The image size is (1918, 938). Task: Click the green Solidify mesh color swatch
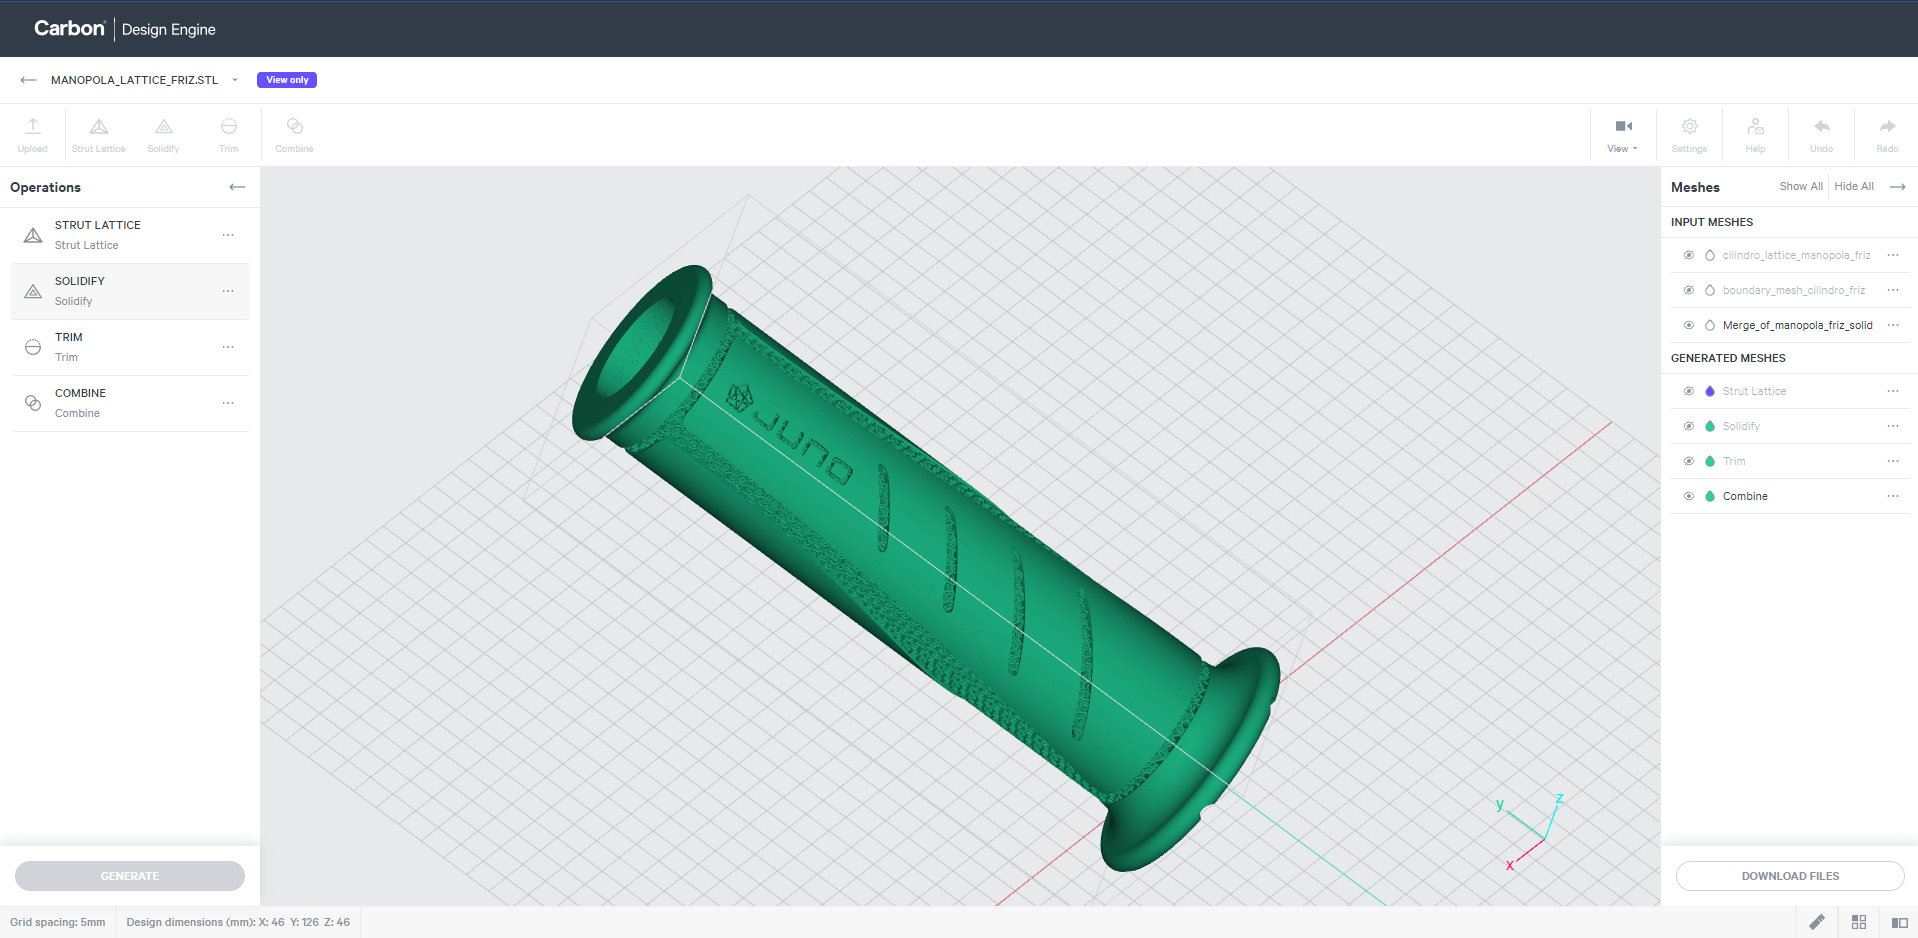pyautogui.click(x=1710, y=426)
